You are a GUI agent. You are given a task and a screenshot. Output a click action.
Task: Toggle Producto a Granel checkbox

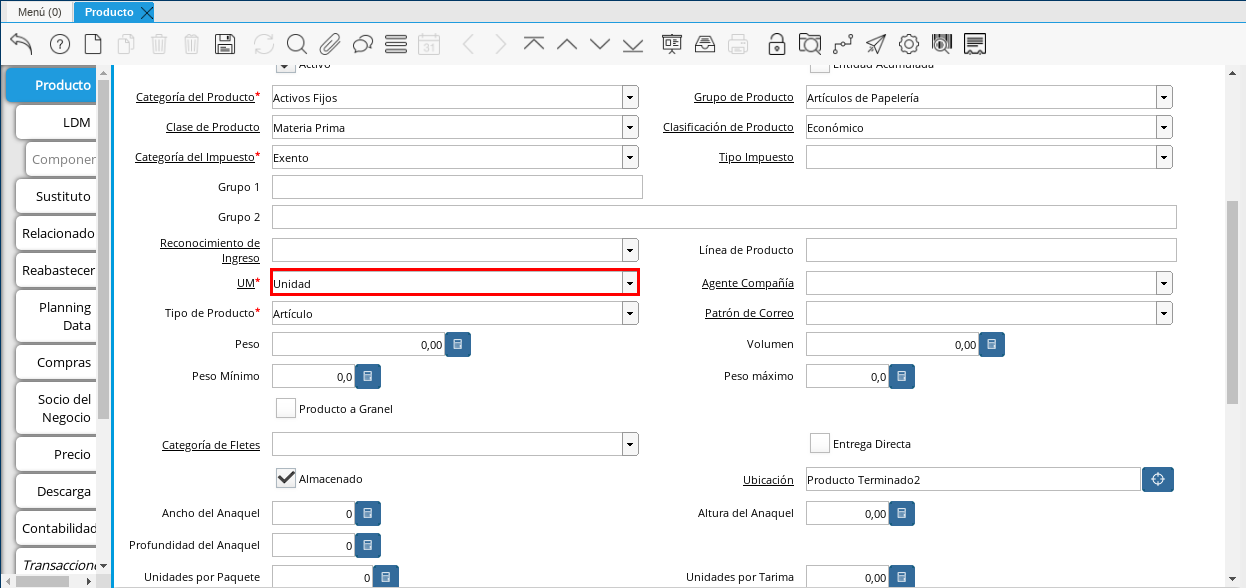pyautogui.click(x=286, y=408)
